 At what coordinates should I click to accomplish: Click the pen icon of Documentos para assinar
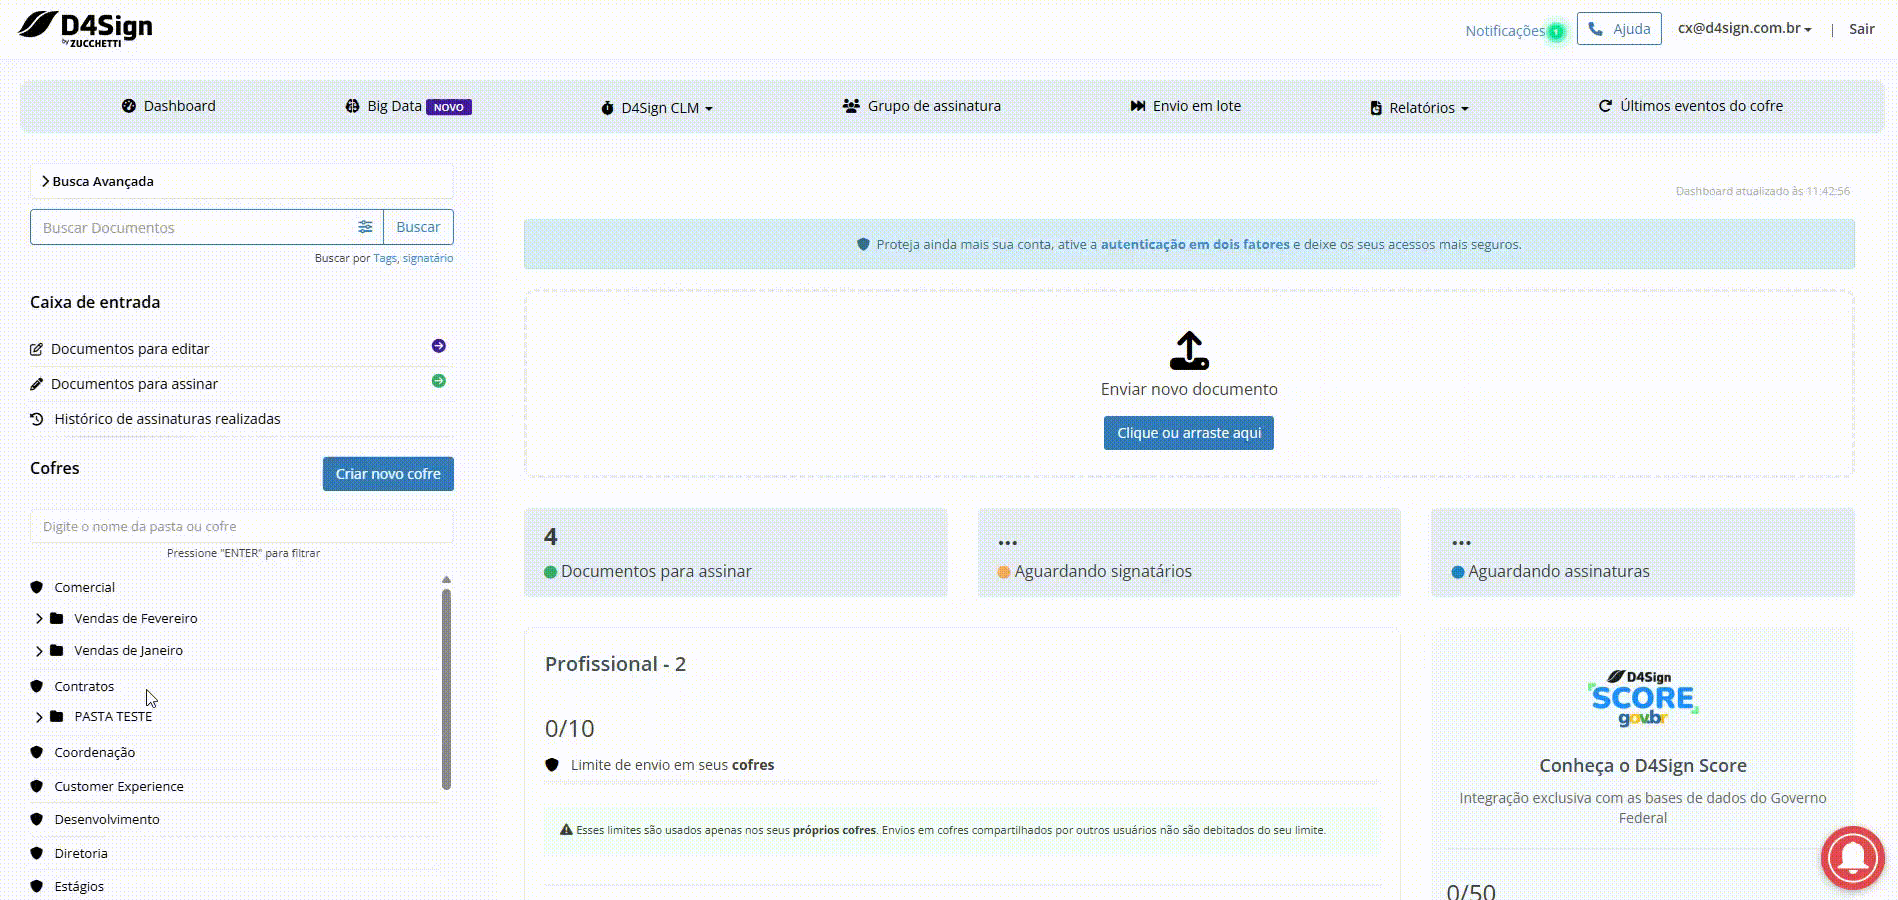37,384
